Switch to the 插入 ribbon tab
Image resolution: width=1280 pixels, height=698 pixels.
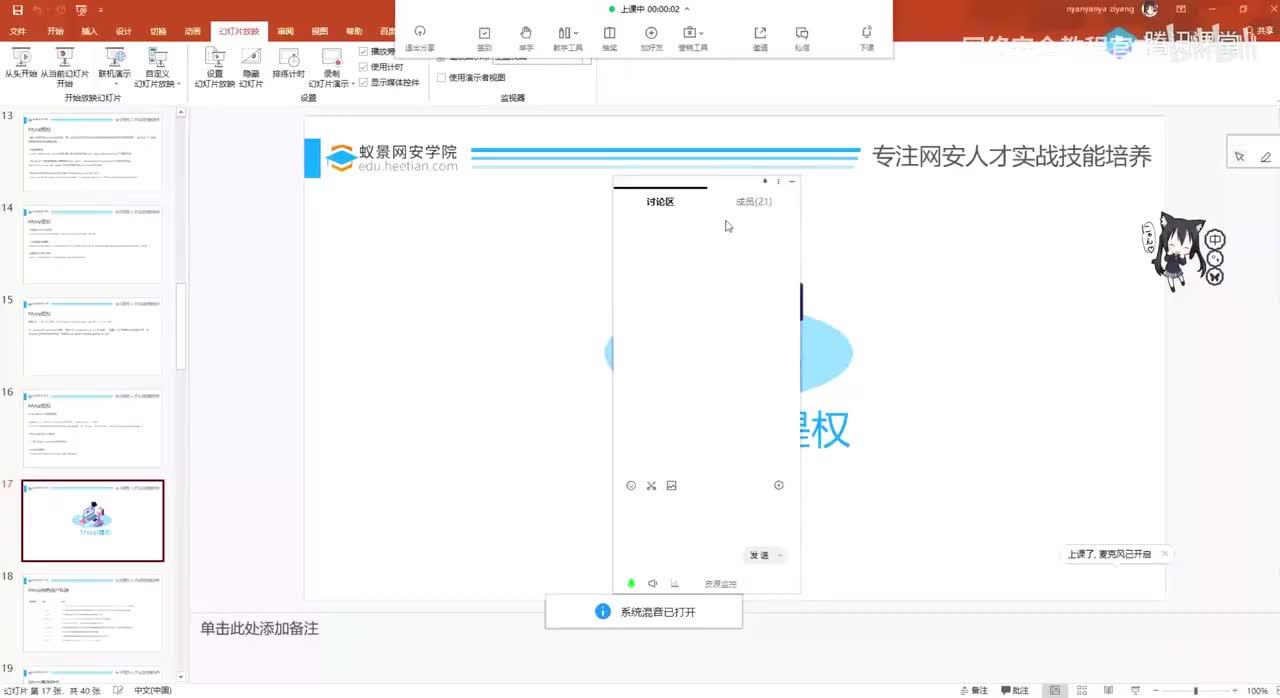(89, 31)
